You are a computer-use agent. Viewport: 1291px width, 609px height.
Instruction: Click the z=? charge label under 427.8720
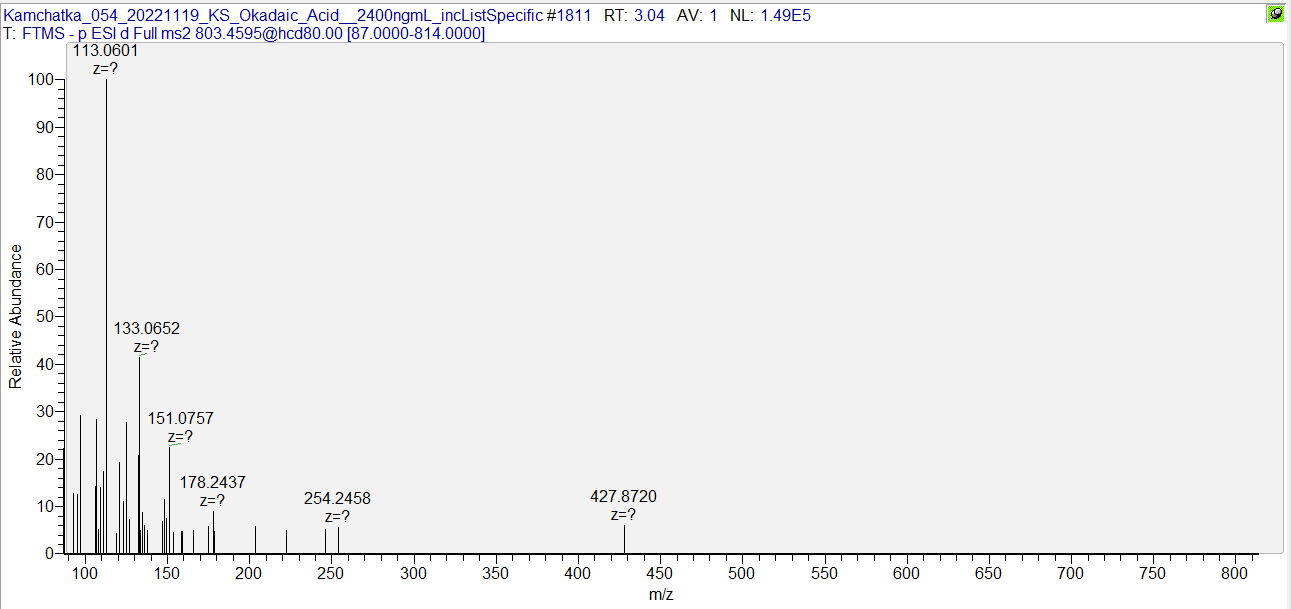pyautogui.click(x=623, y=515)
